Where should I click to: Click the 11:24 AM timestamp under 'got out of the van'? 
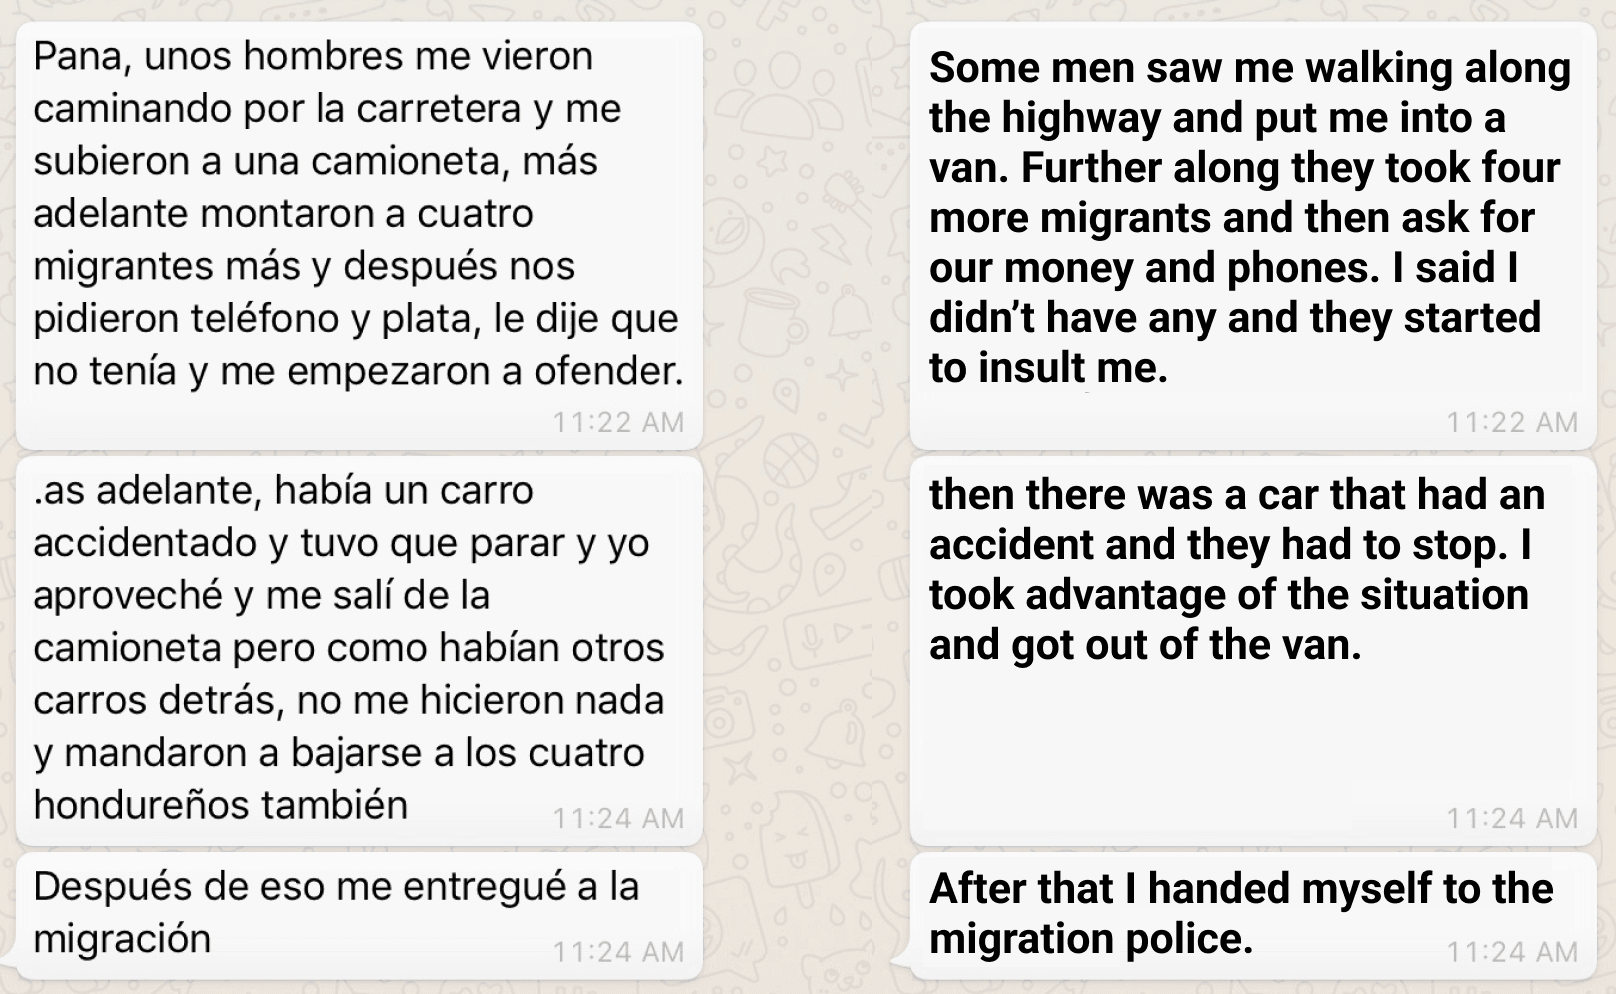1512,818
